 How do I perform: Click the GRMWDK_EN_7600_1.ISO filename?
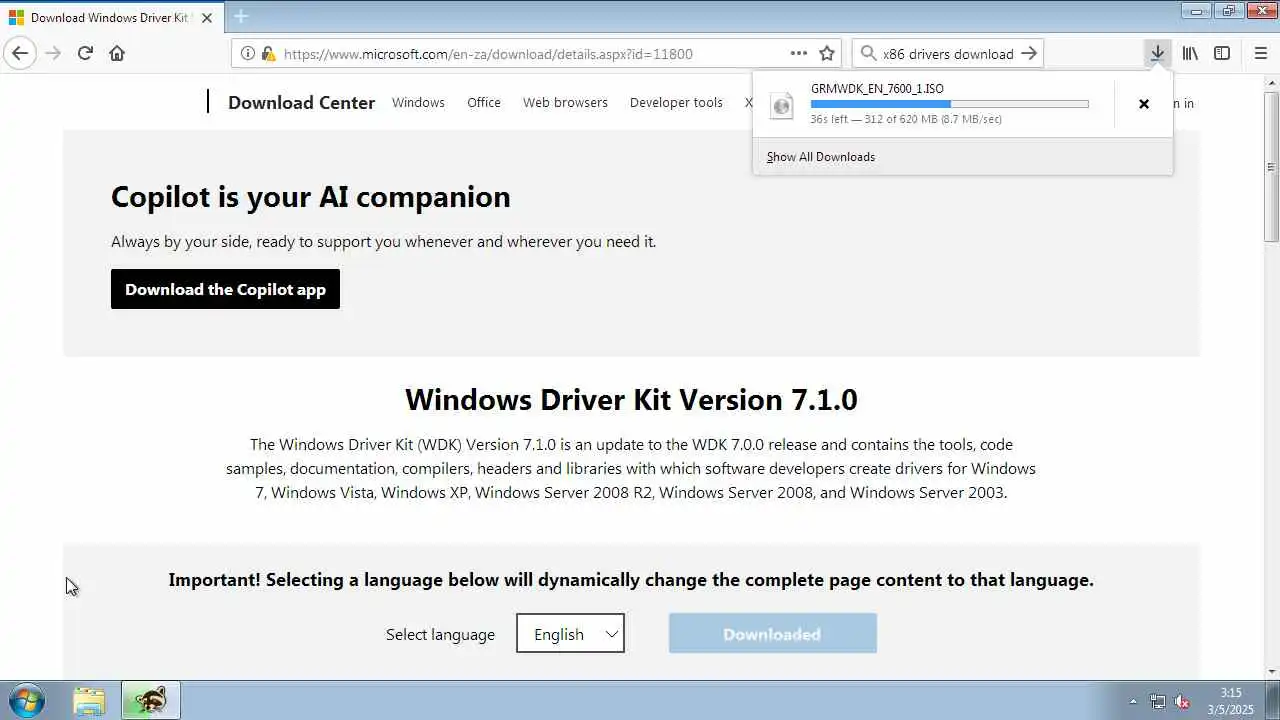(x=877, y=88)
